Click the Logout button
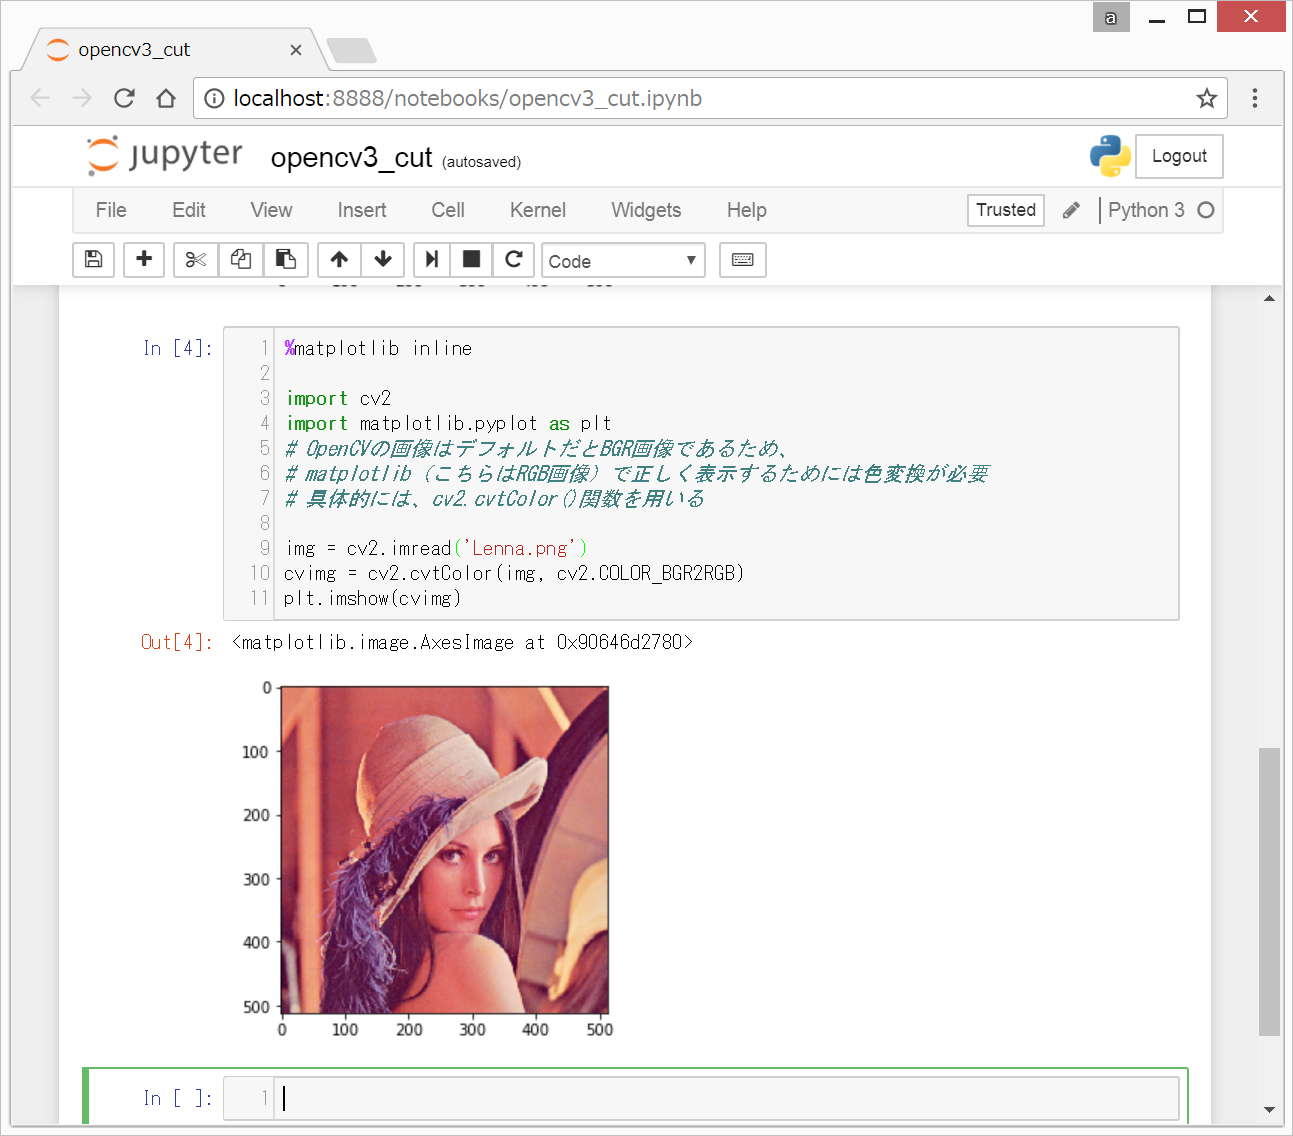 (1179, 156)
